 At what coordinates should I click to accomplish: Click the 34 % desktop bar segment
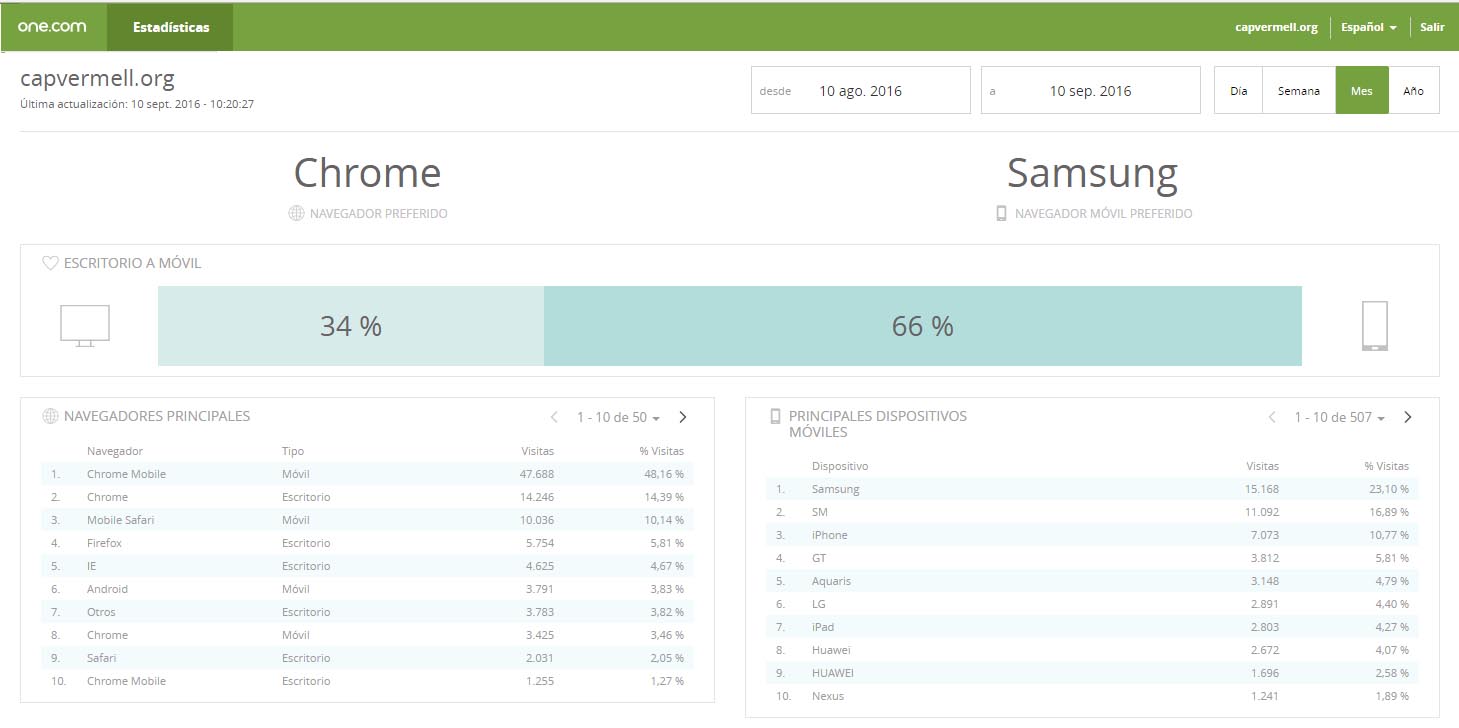pyautogui.click(x=351, y=326)
